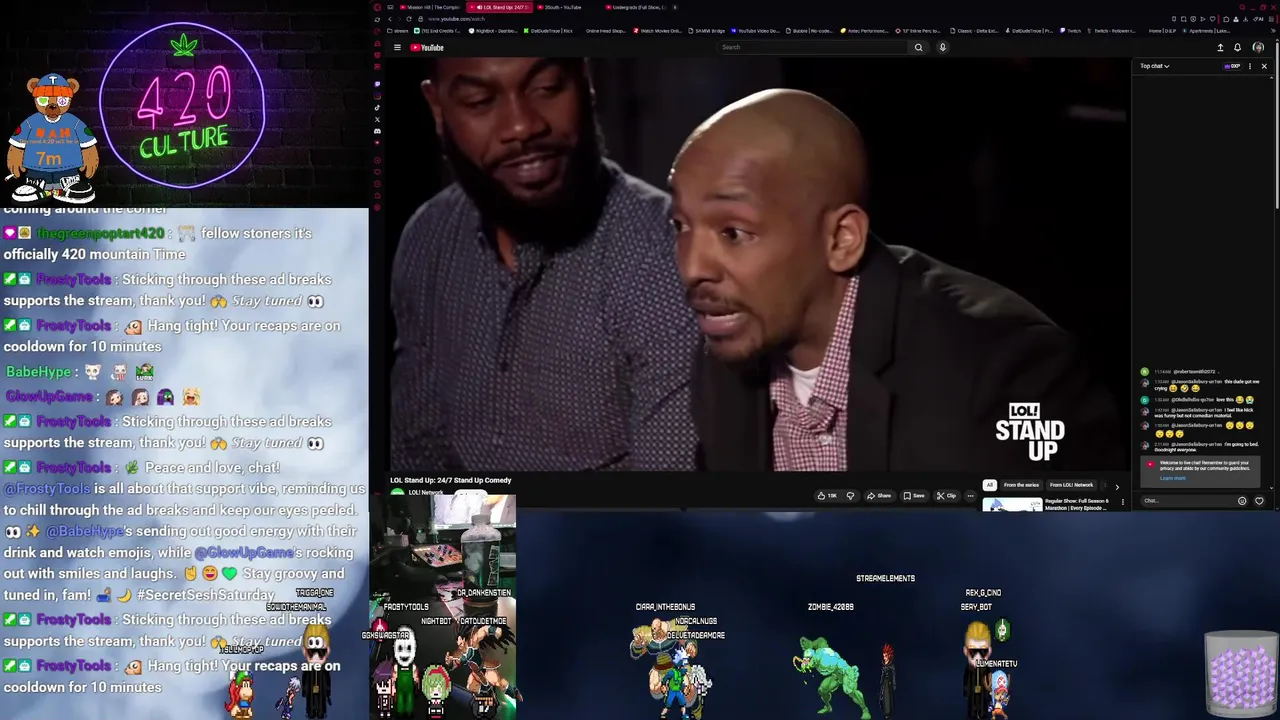Click the Save button under the video
The image size is (1280, 720).
(914, 496)
